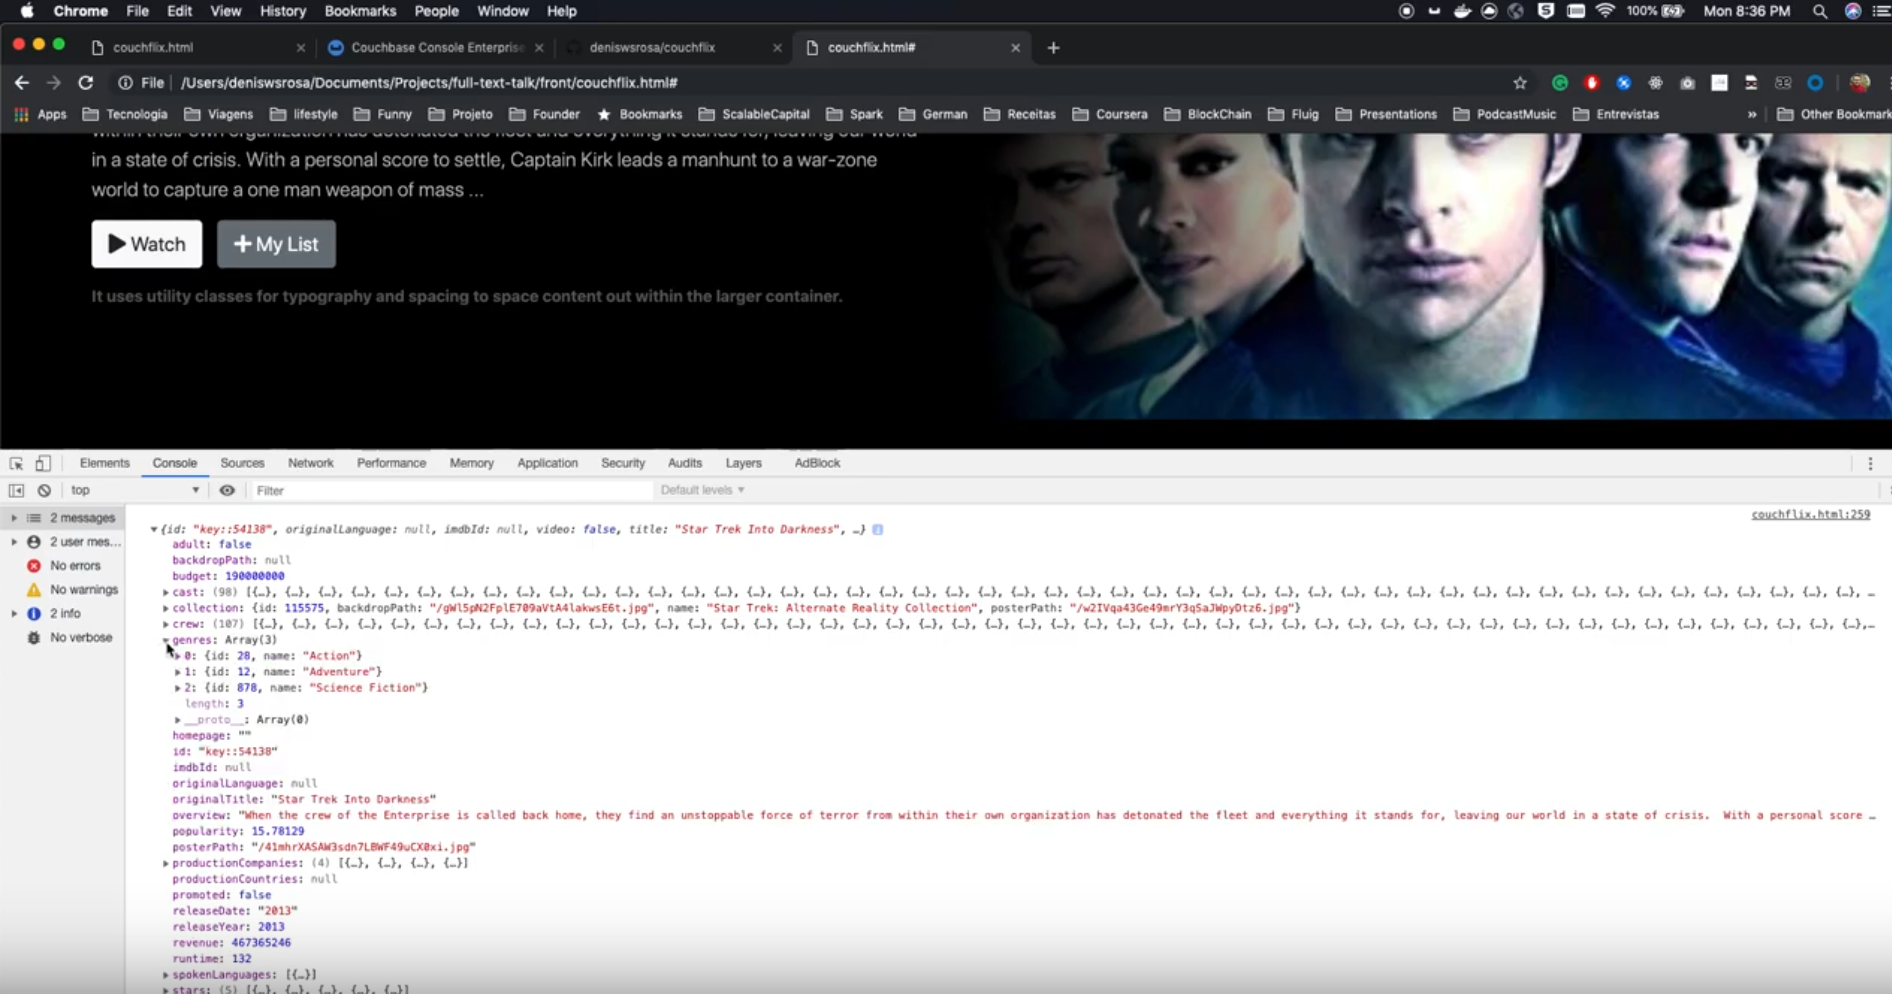Expand the '2 user messages' sidebar group
Image resolution: width=1892 pixels, height=994 pixels.
[13, 541]
